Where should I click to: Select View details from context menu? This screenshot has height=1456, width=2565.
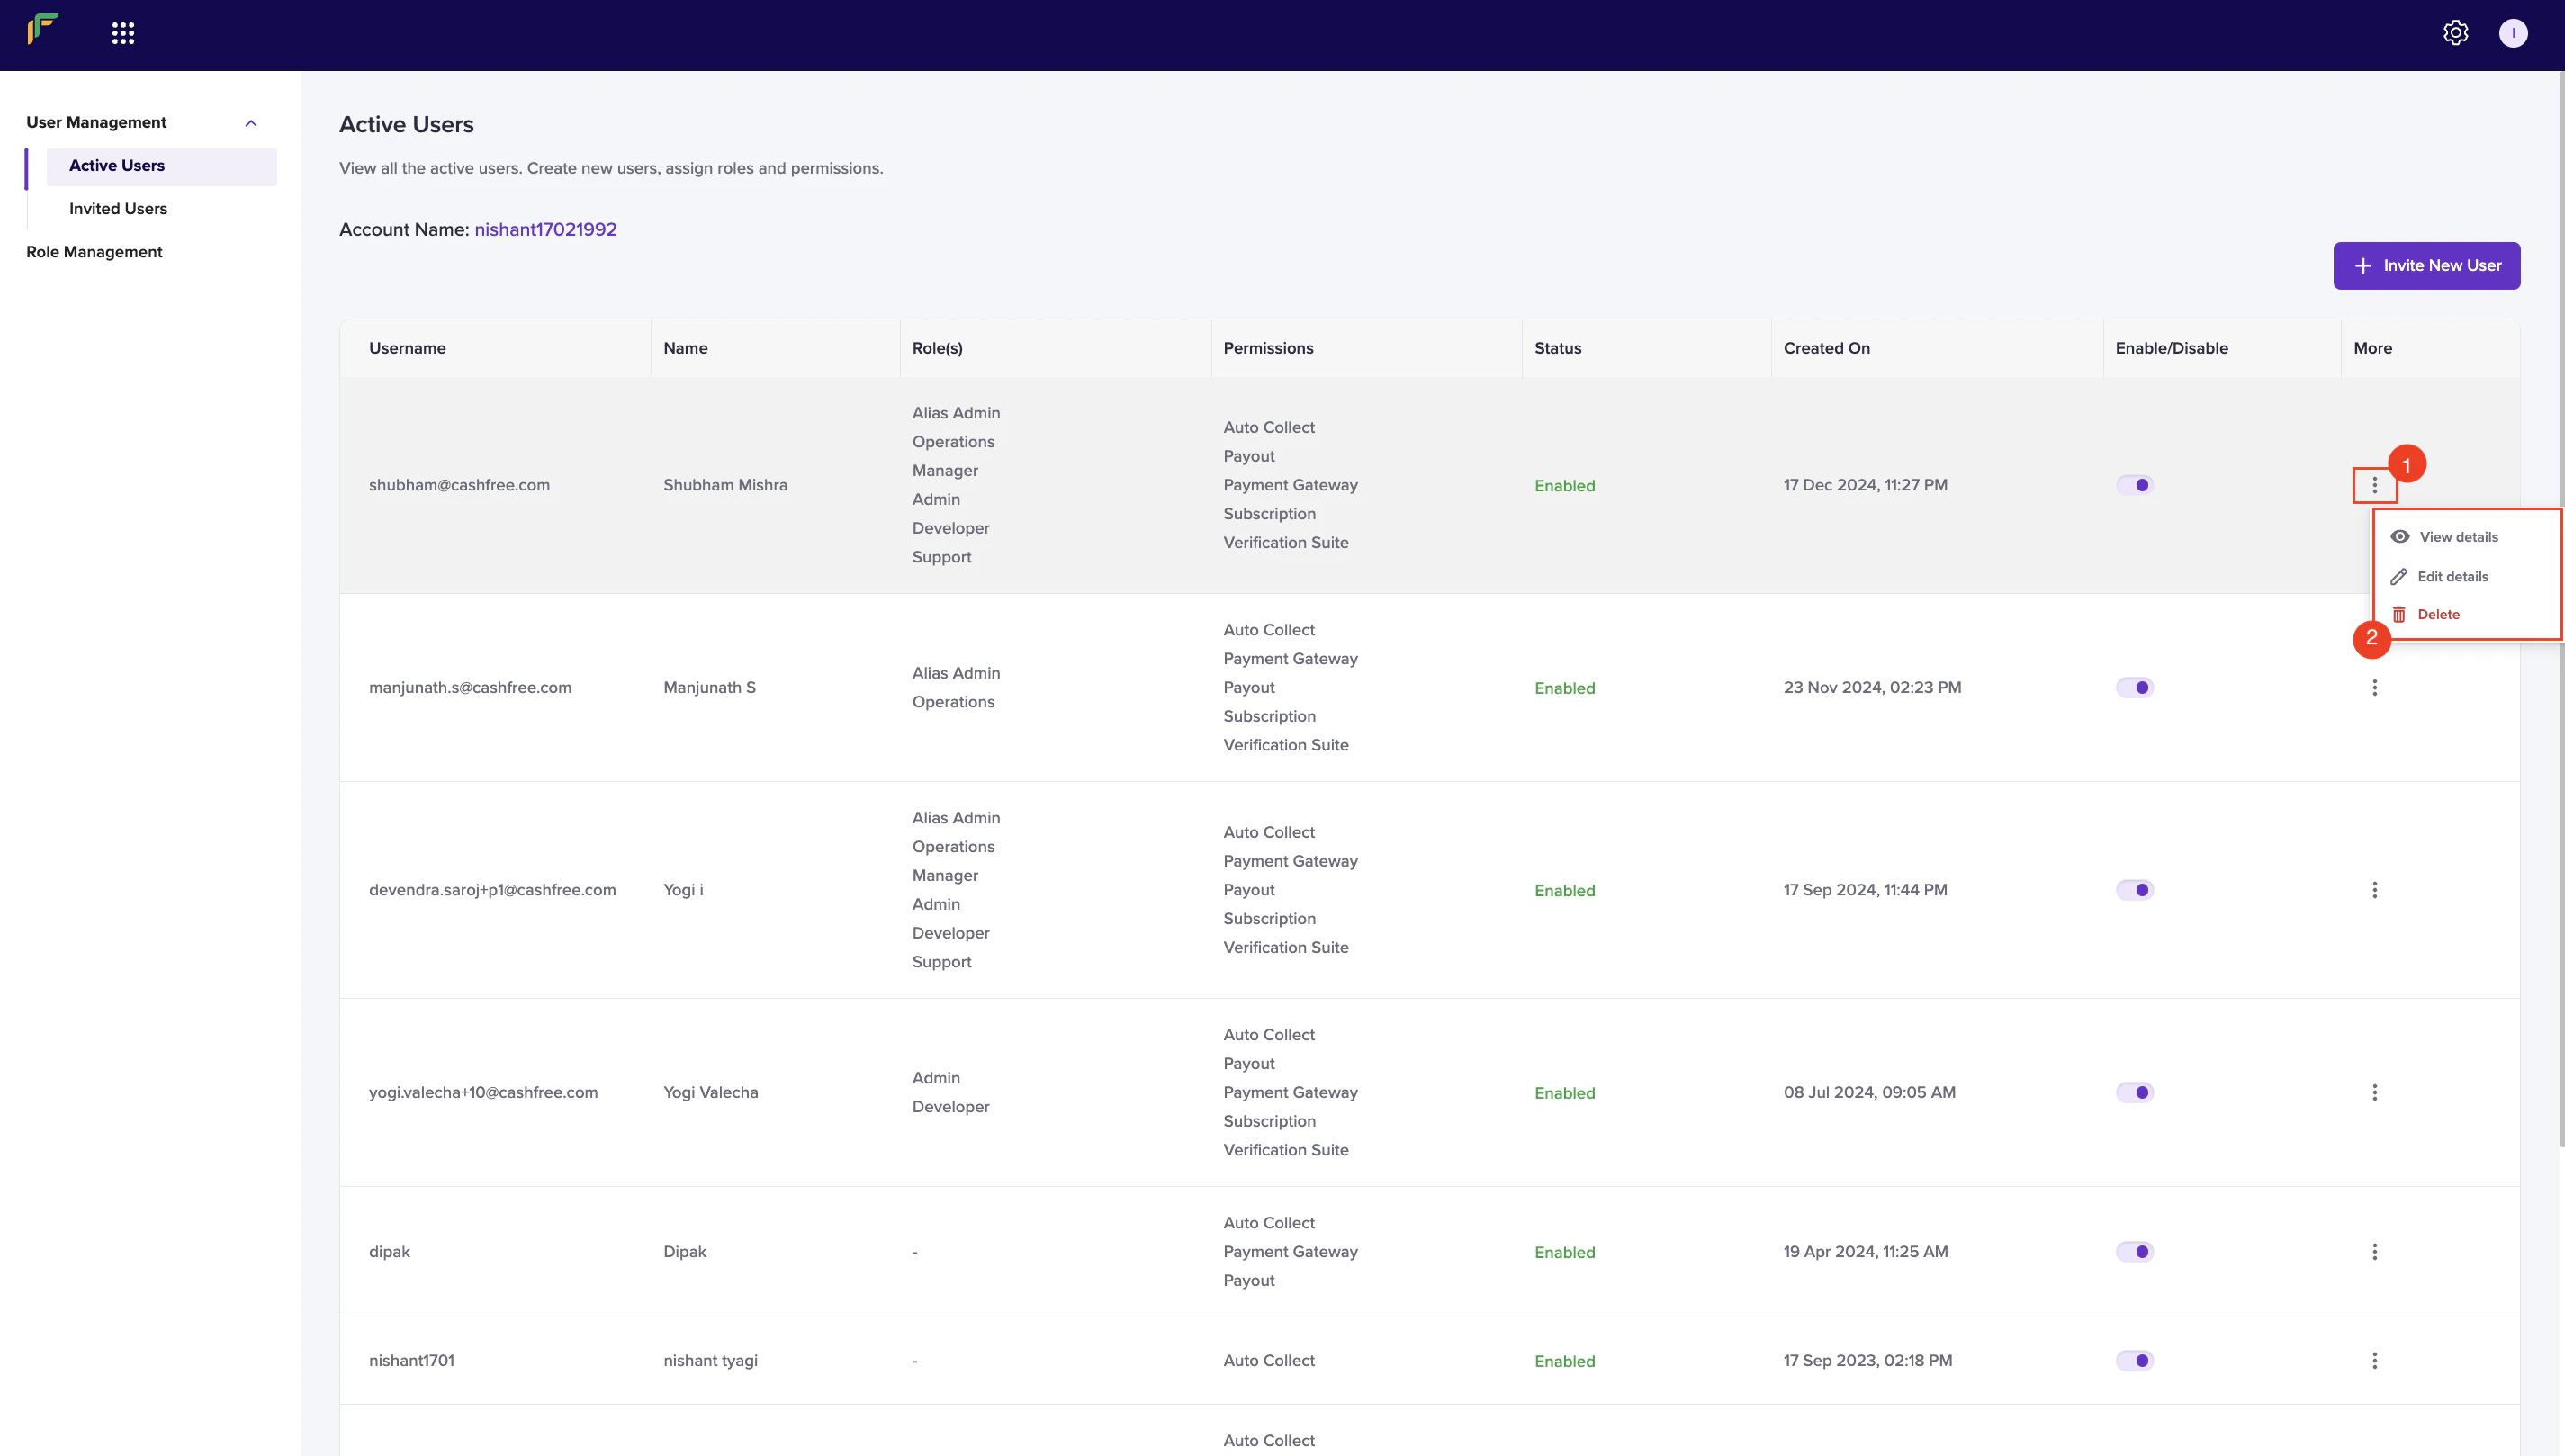2457,537
